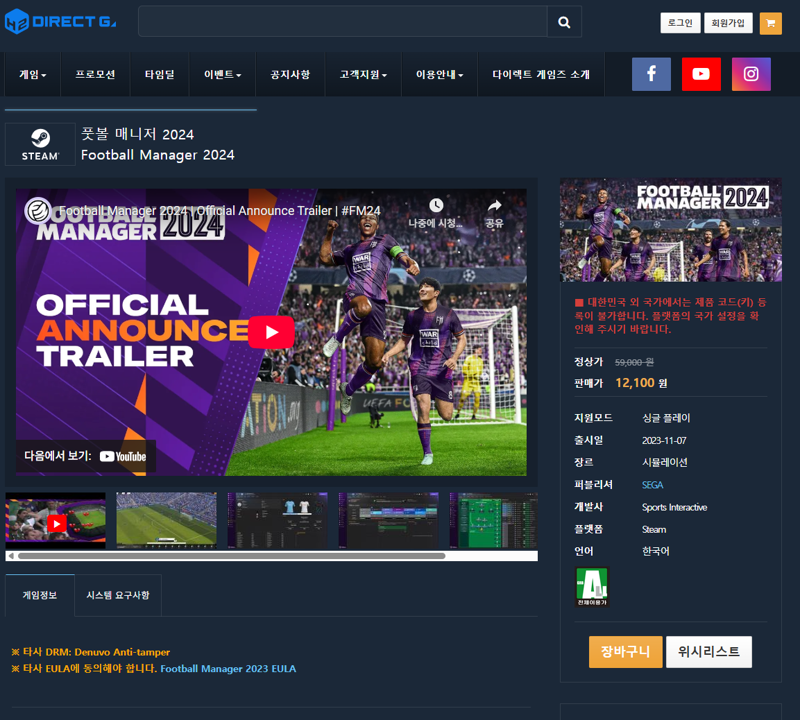This screenshot has height=720, width=800.
Task: Click the video title Football Manager 2024 trailer
Action: (220, 210)
